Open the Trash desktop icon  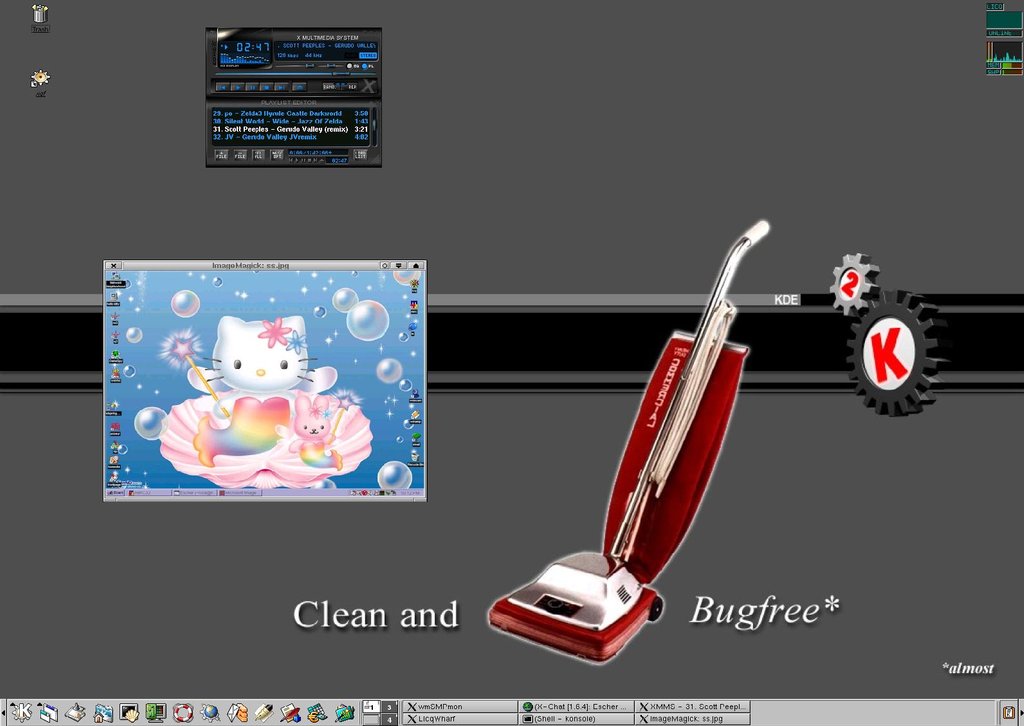click(40, 18)
